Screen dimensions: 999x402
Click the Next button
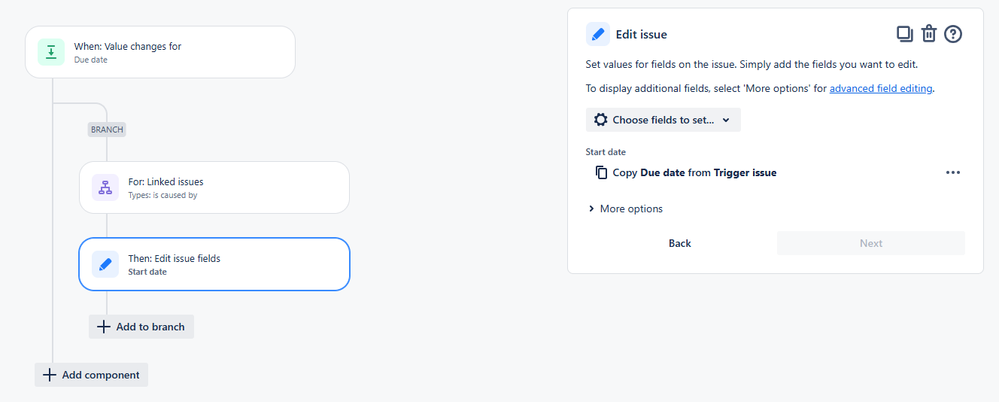871,243
